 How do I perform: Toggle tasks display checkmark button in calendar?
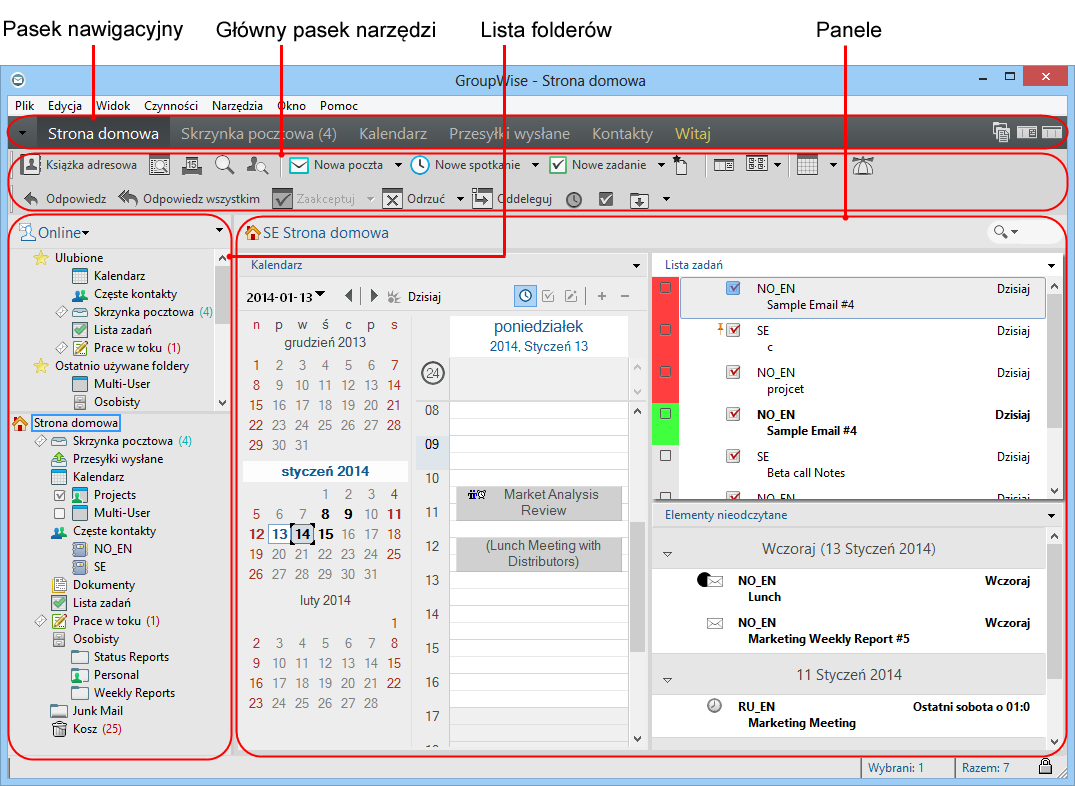click(x=548, y=296)
